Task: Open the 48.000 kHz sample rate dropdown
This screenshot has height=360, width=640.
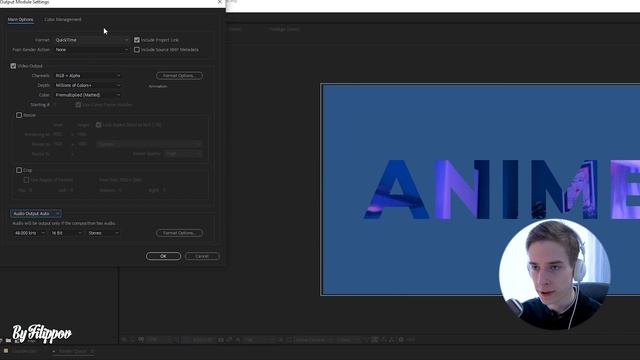Action: pyautogui.click(x=29, y=233)
